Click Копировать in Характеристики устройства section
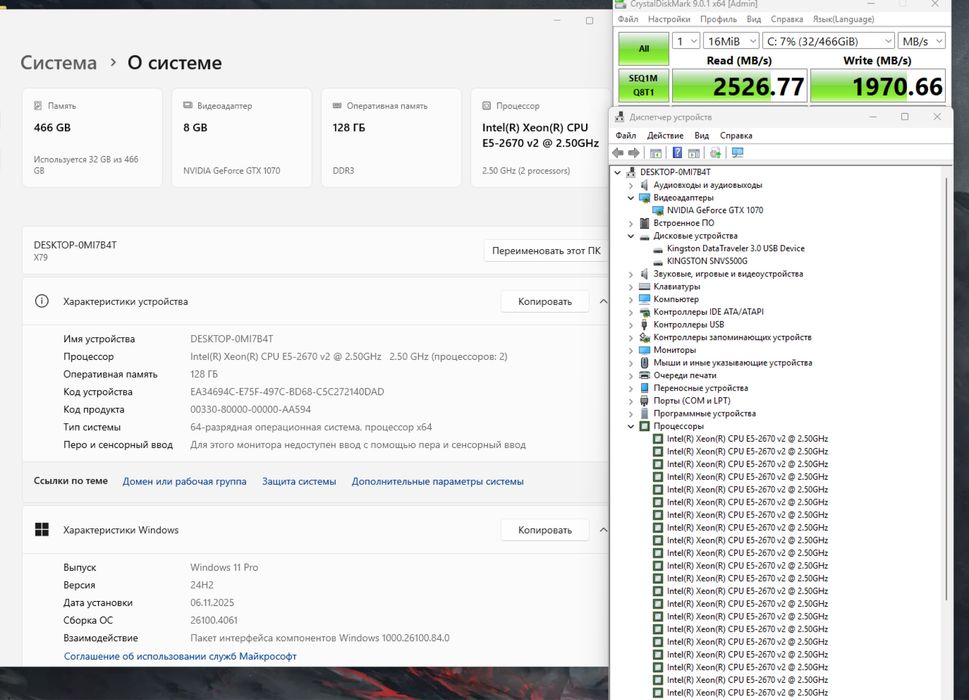This screenshot has width=969, height=700. (x=544, y=302)
